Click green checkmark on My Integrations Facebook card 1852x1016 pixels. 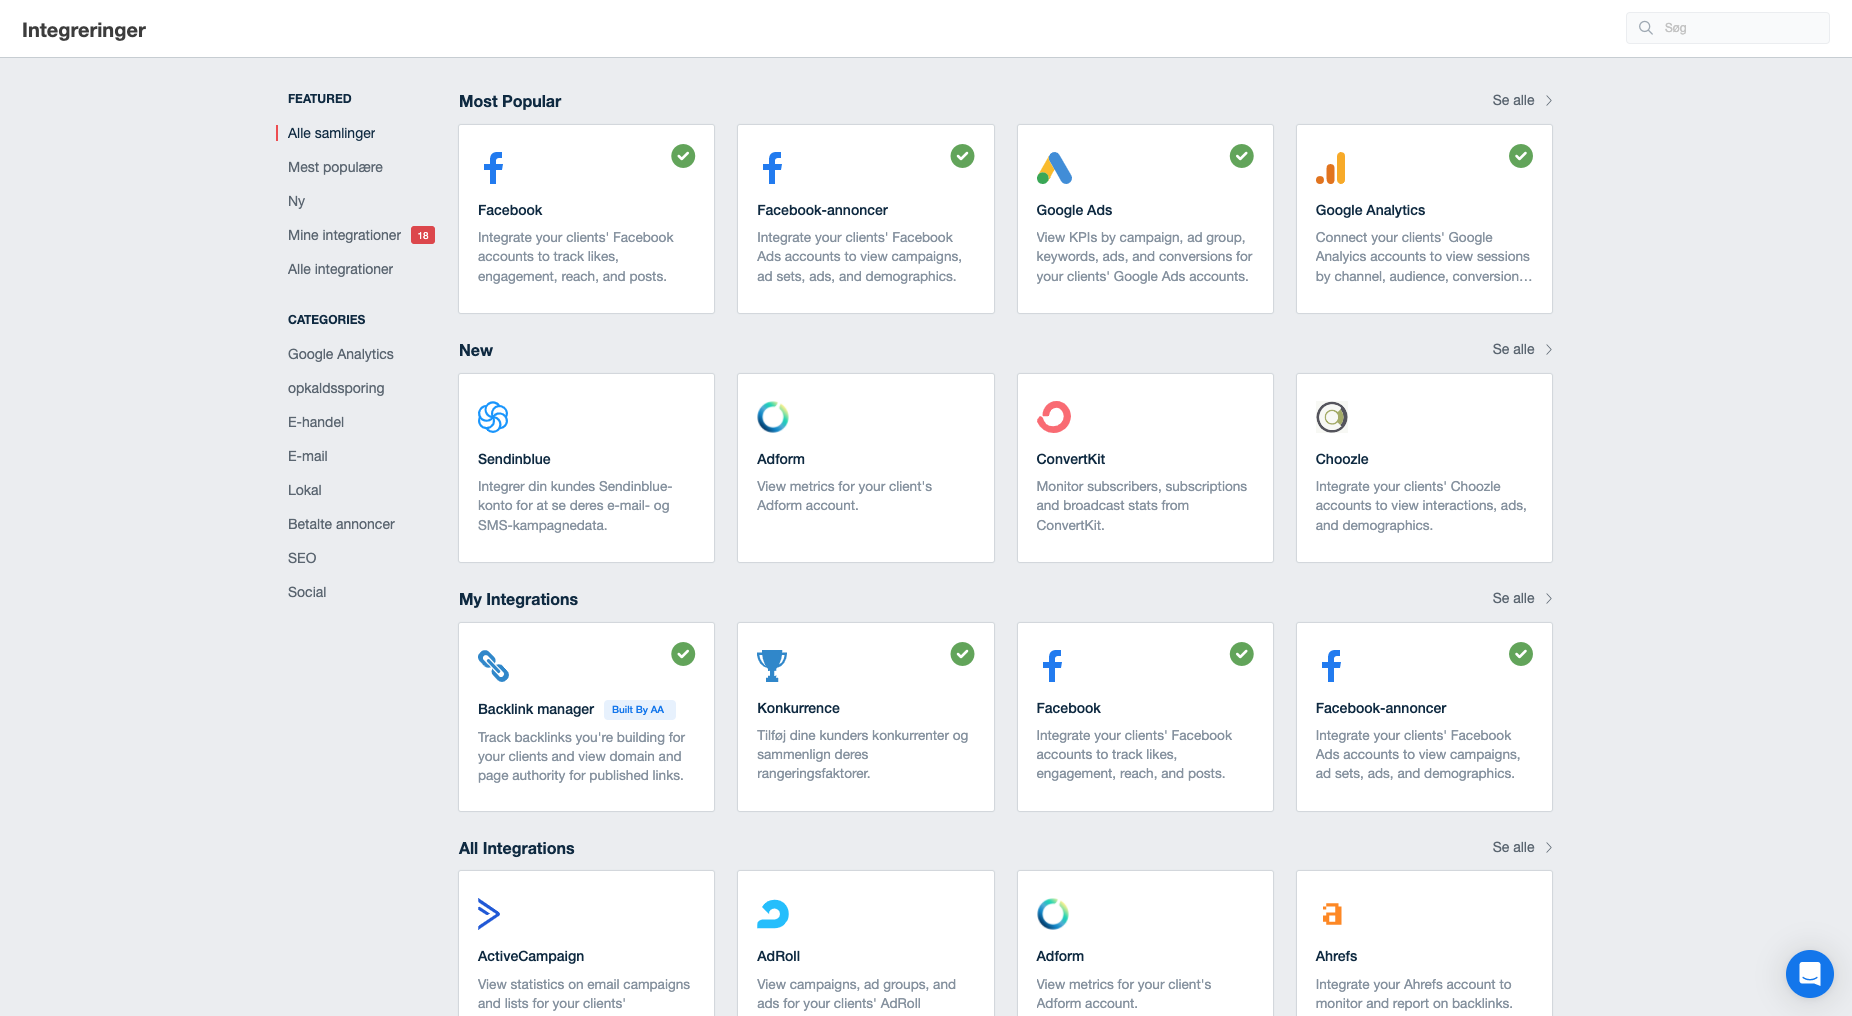pyautogui.click(x=1241, y=654)
